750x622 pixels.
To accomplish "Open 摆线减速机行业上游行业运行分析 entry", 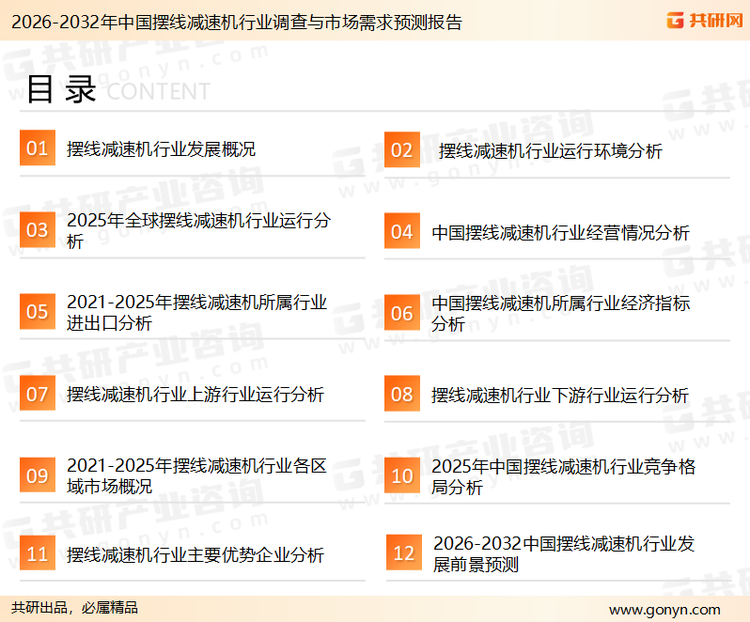I will [195, 395].
